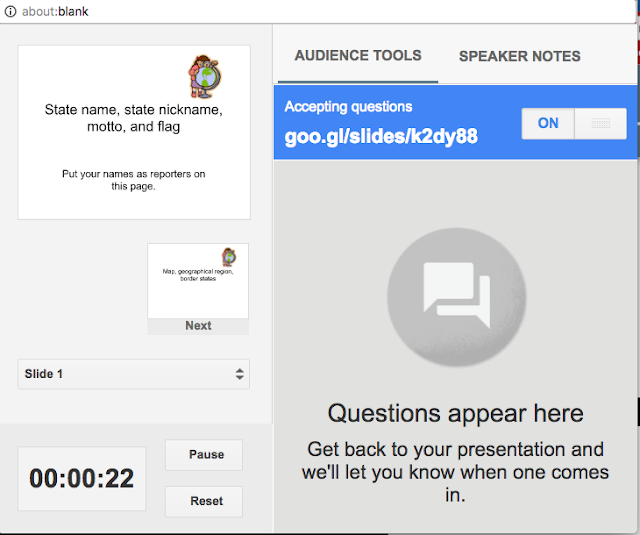Open the Slide 1 dropdown
The image size is (640, 535).
tap(133, 374)
